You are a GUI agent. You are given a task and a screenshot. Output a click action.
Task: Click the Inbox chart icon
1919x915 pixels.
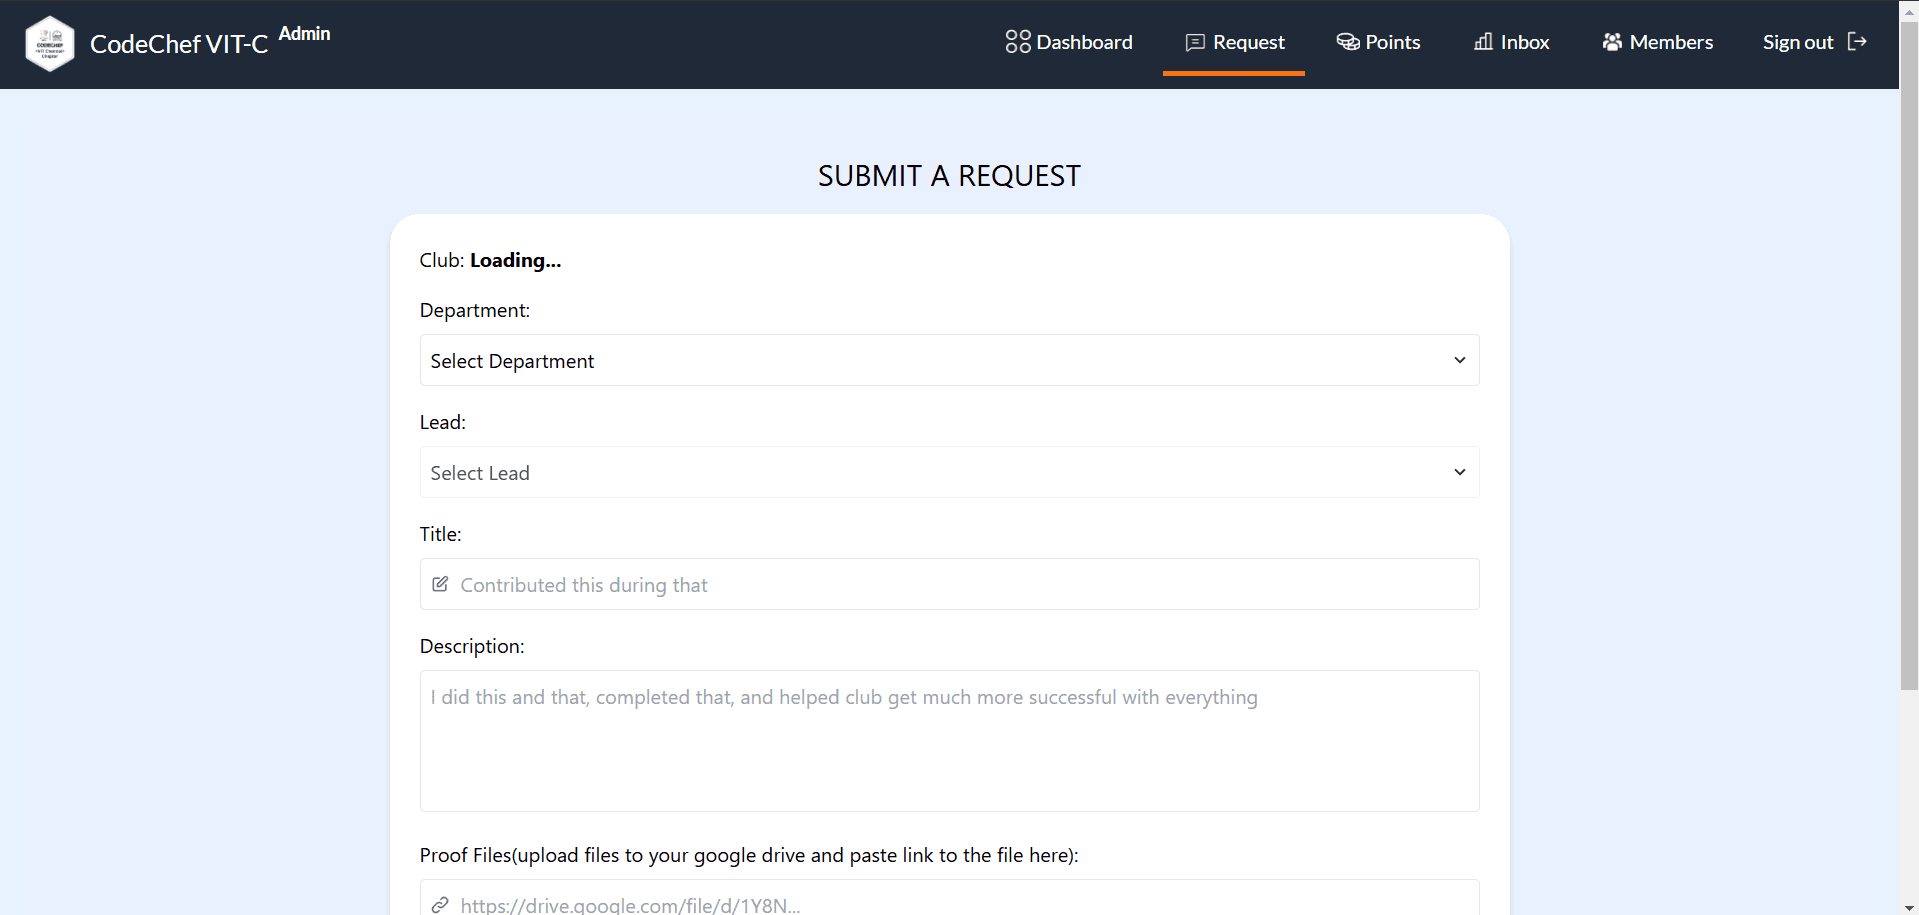pos(1484,42)
